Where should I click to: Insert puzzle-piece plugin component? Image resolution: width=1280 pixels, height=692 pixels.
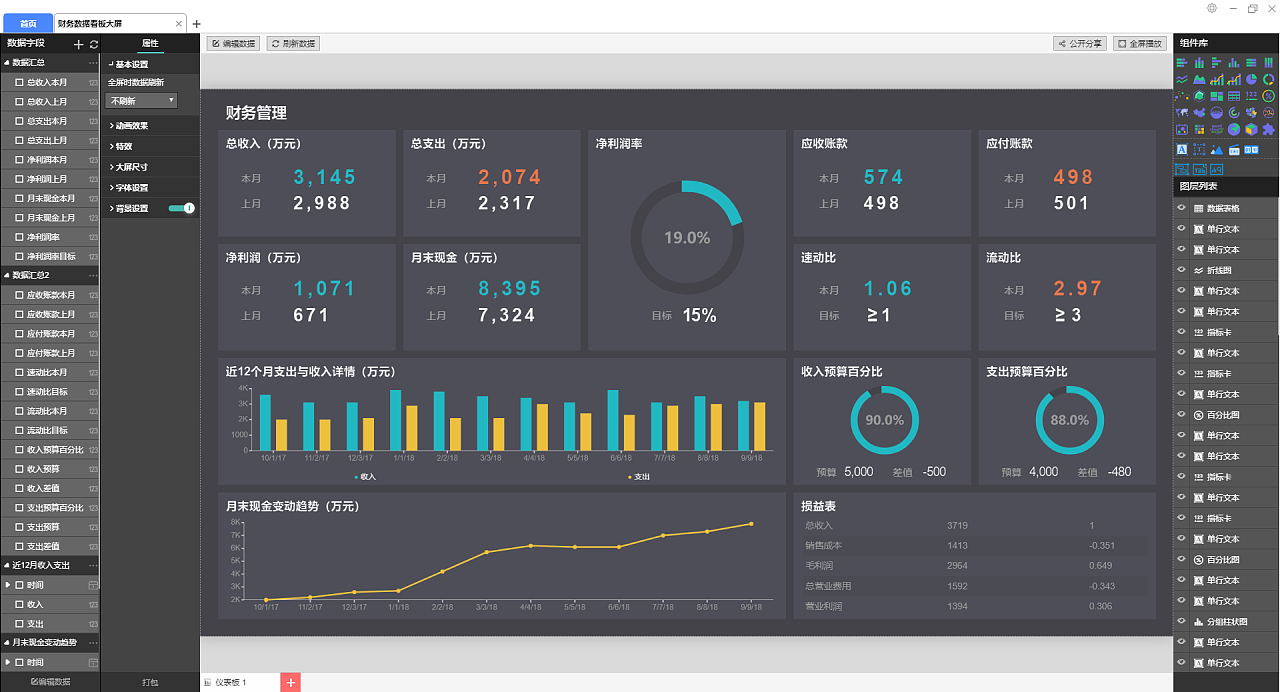[1269, 129]
